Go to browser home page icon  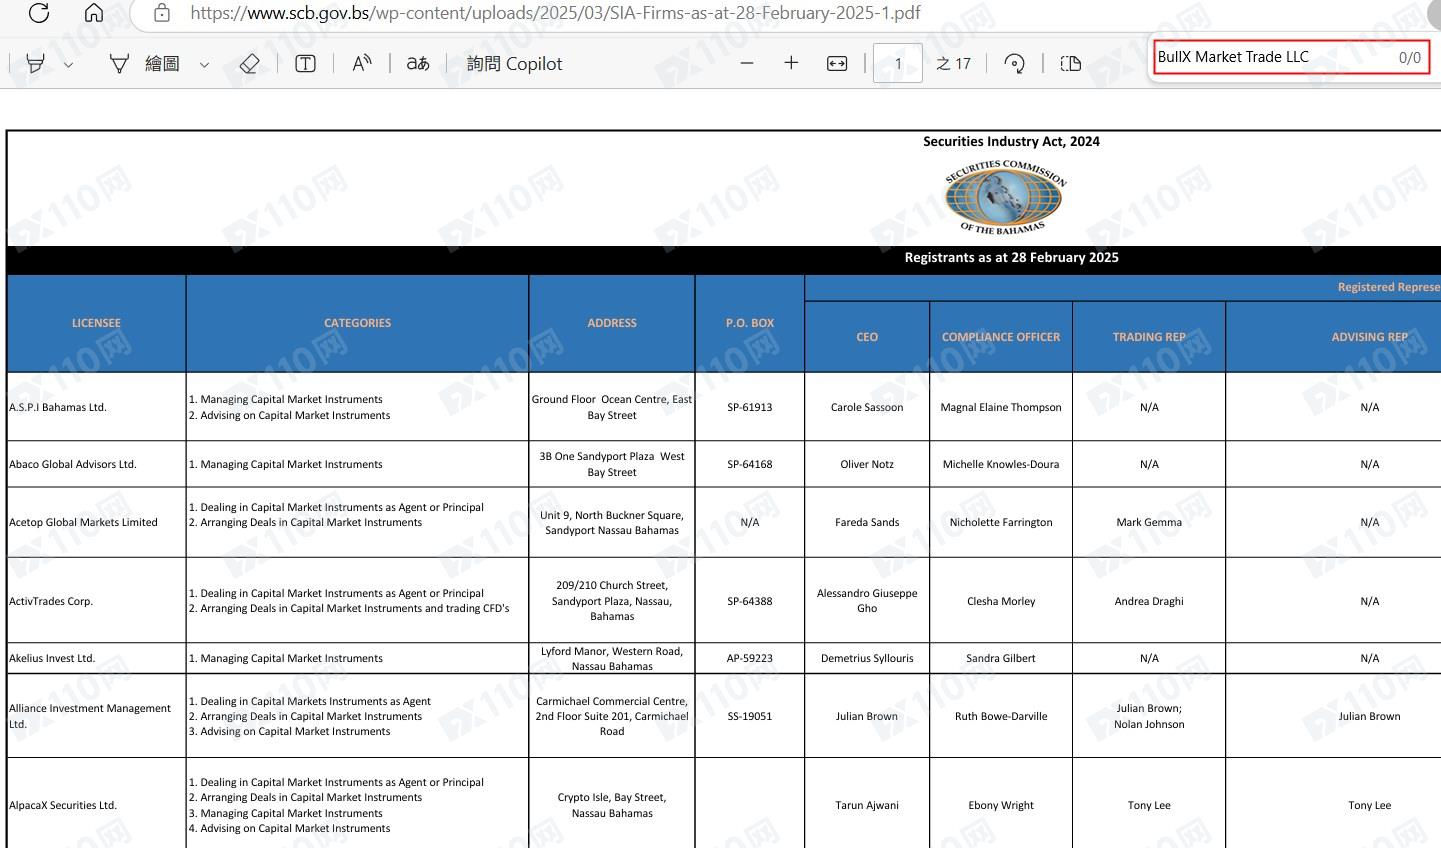pos(93,13)
